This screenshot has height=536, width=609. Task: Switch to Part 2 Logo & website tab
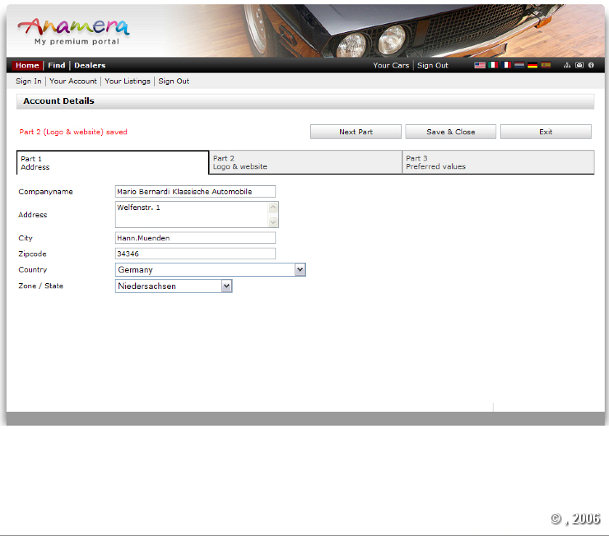coord(305,162)
